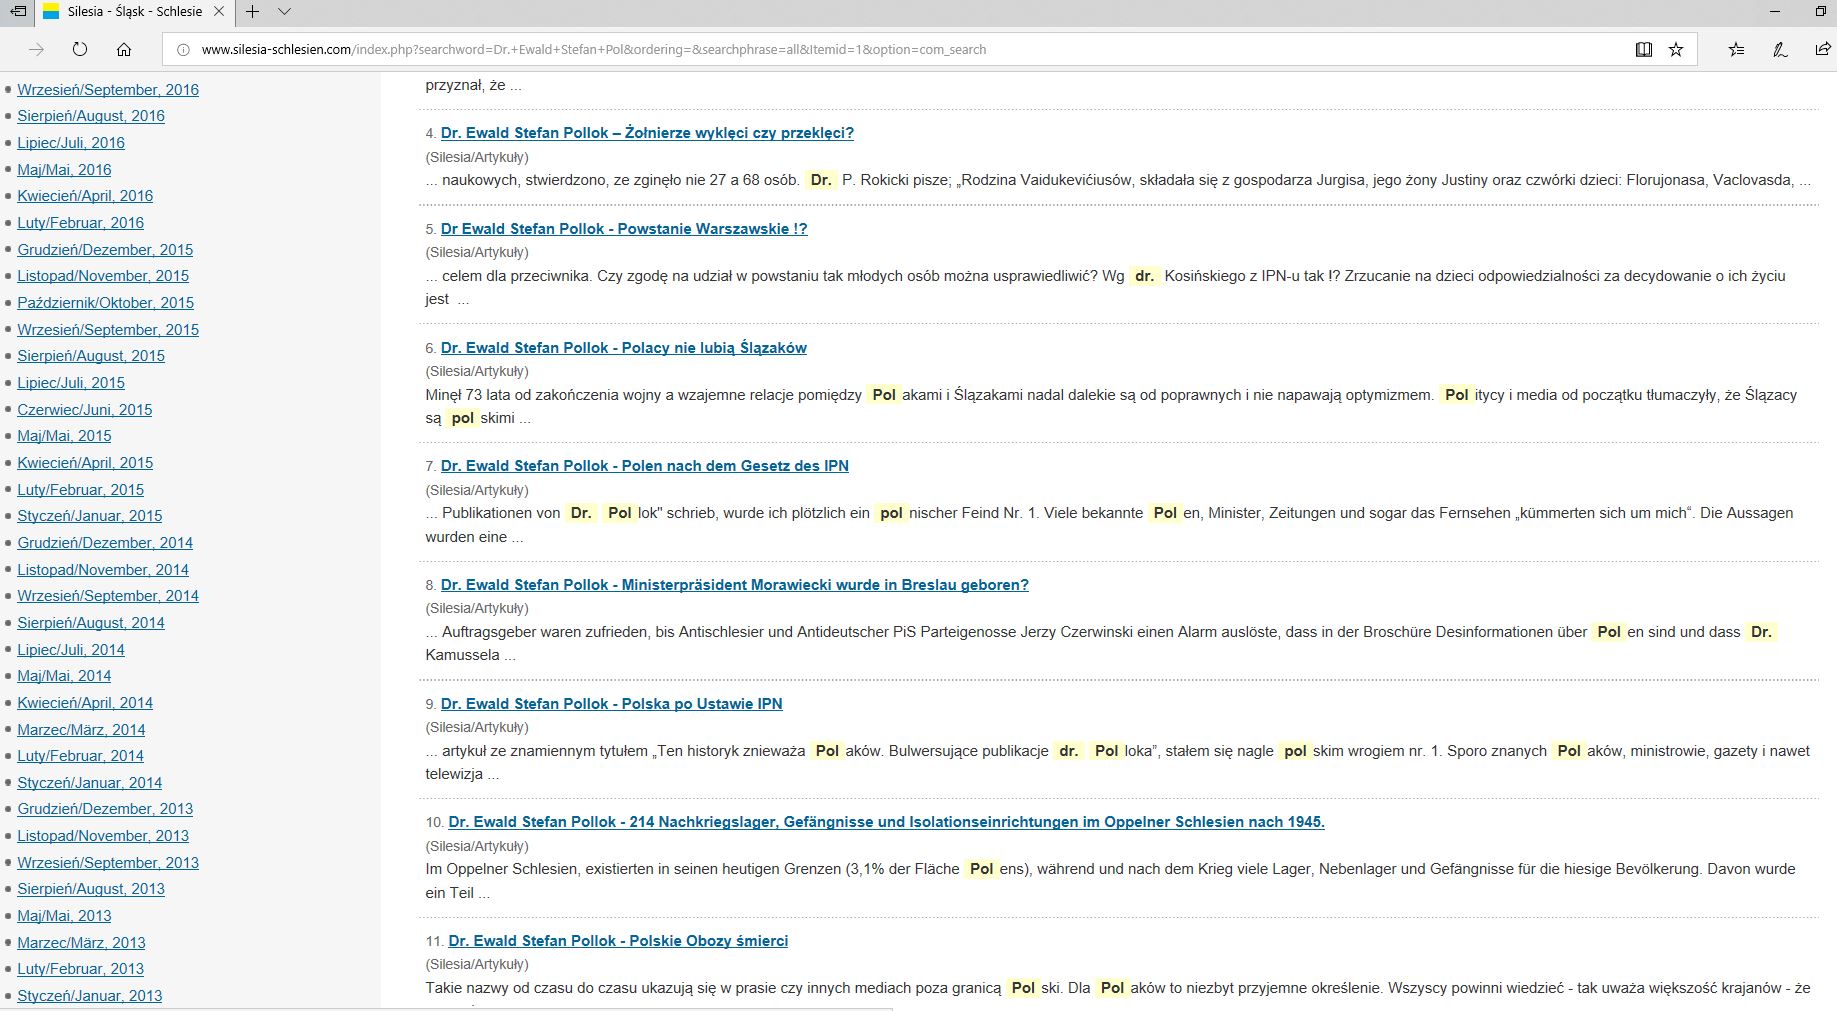This screenshot has width=1837, height=1011.
Task: Open archive Marzec/März, 2013
Action: tap(81, 943)
